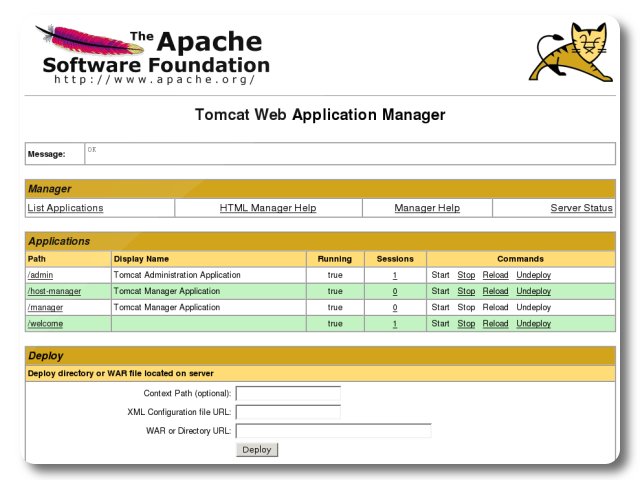
Task: Open the /host-manager application path
Action: (x=54, y=291)
